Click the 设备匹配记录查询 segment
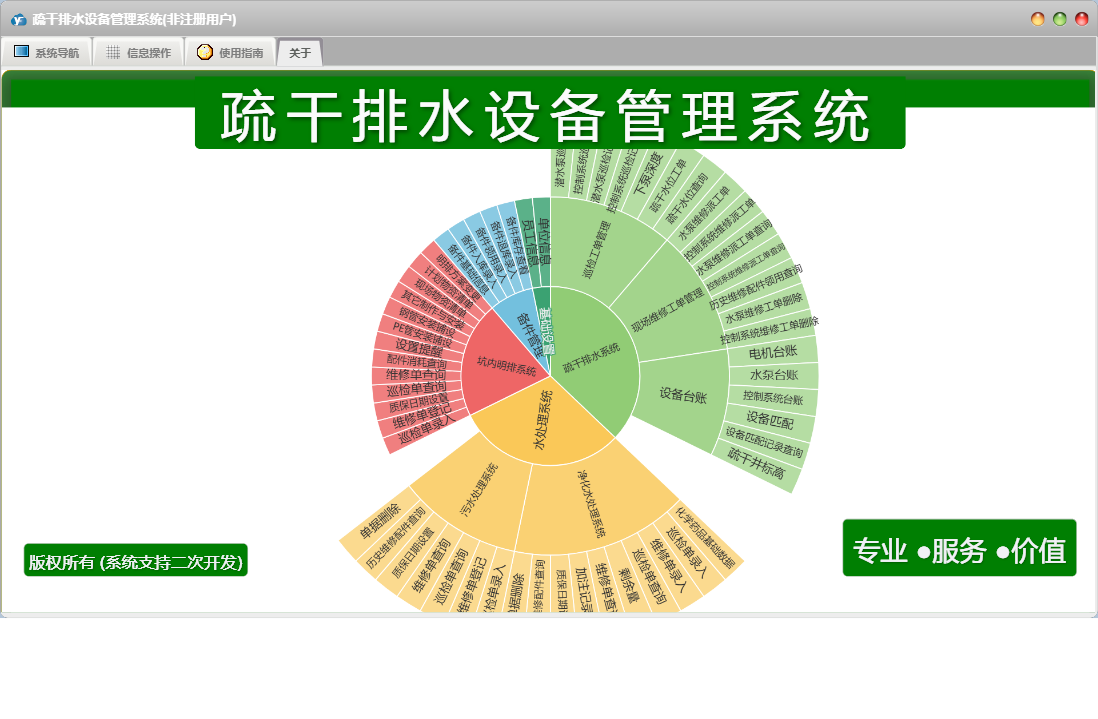Viewport: 1098px width, 719px height. (763, 442)
